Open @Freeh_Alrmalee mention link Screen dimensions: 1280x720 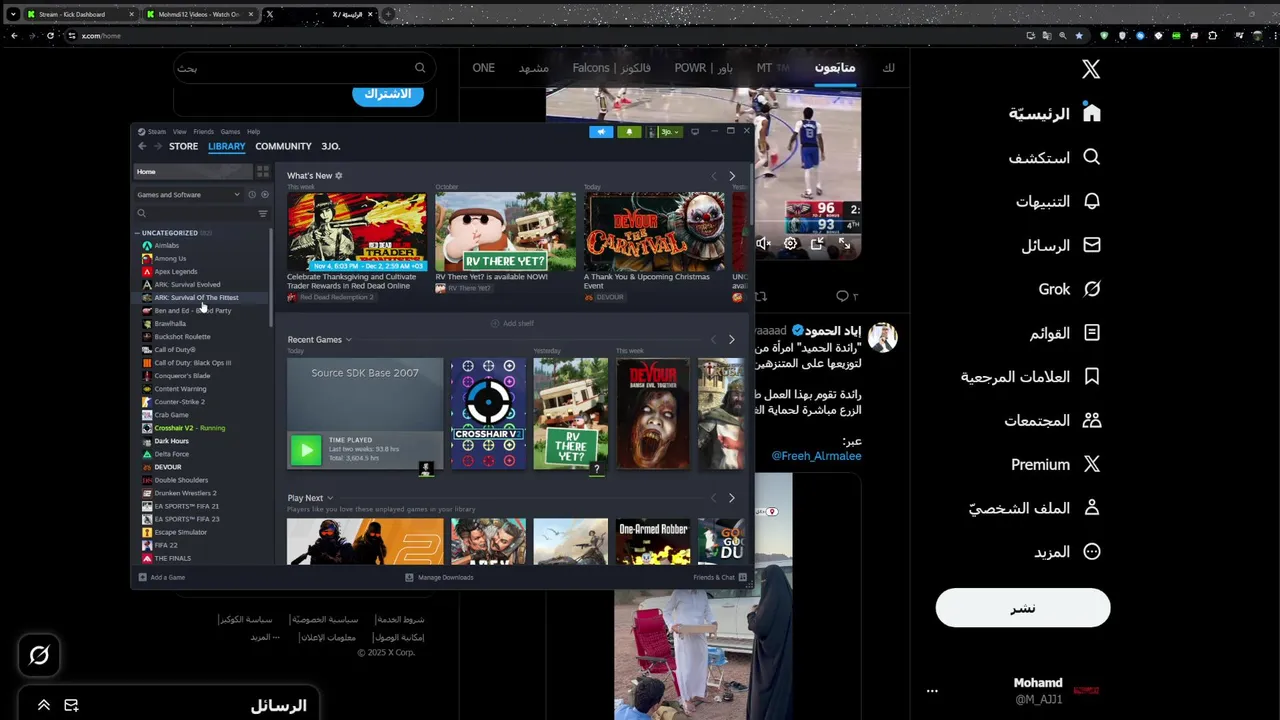point(816,456)
